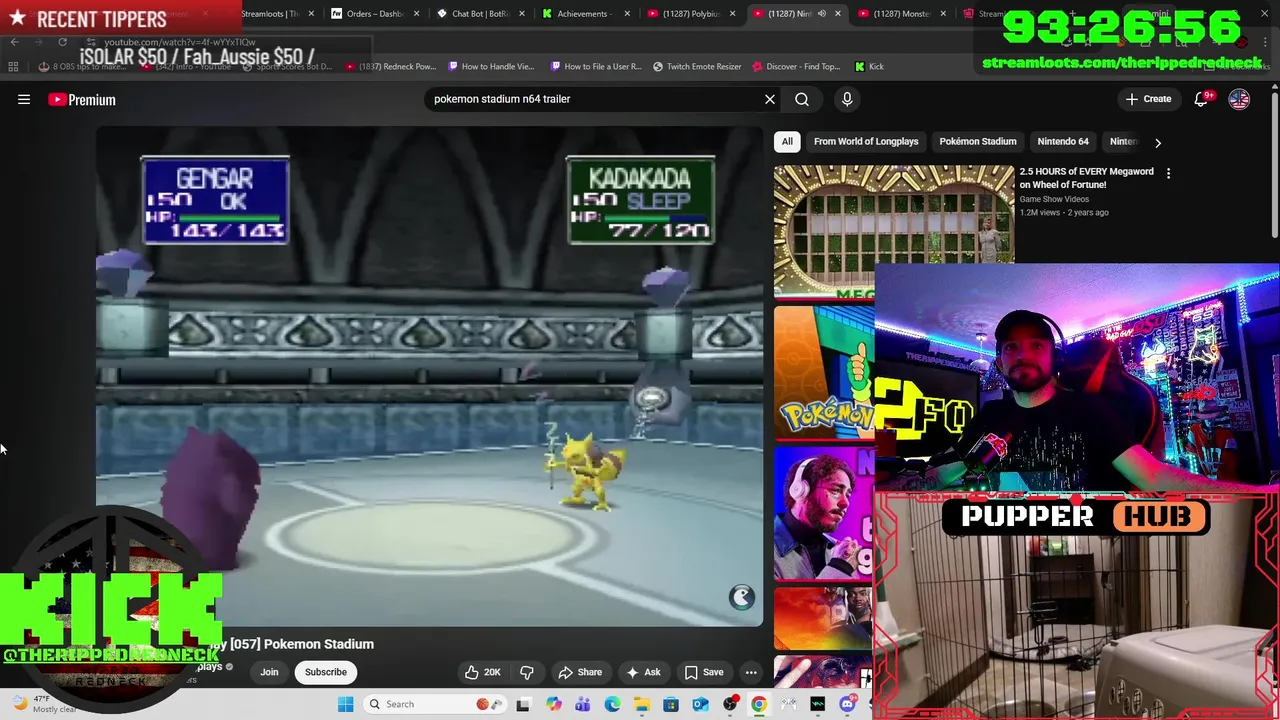This screenshot has width=1280, height=720.
Task: Open OBS Studio from the taskbar
Action: (730, 704)
